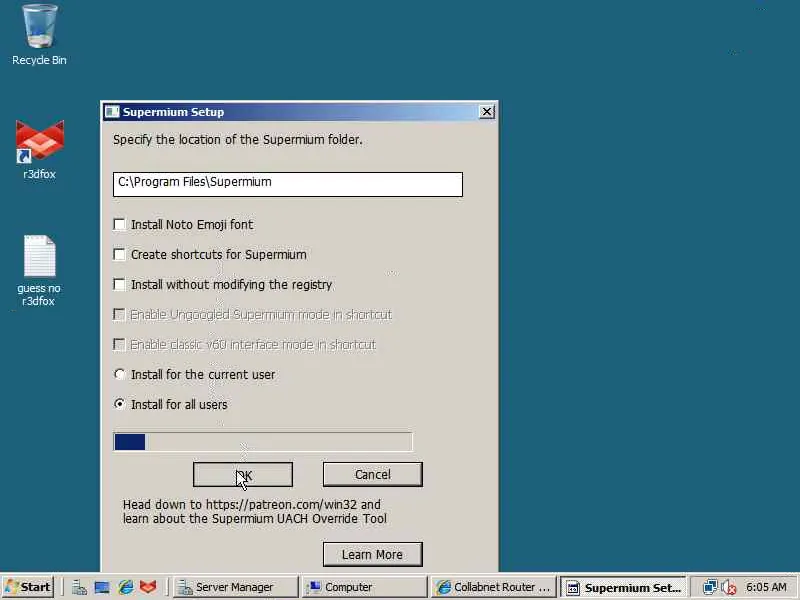
Task: Launch Internet Explorer from quick launch
Action: point(126,587)
